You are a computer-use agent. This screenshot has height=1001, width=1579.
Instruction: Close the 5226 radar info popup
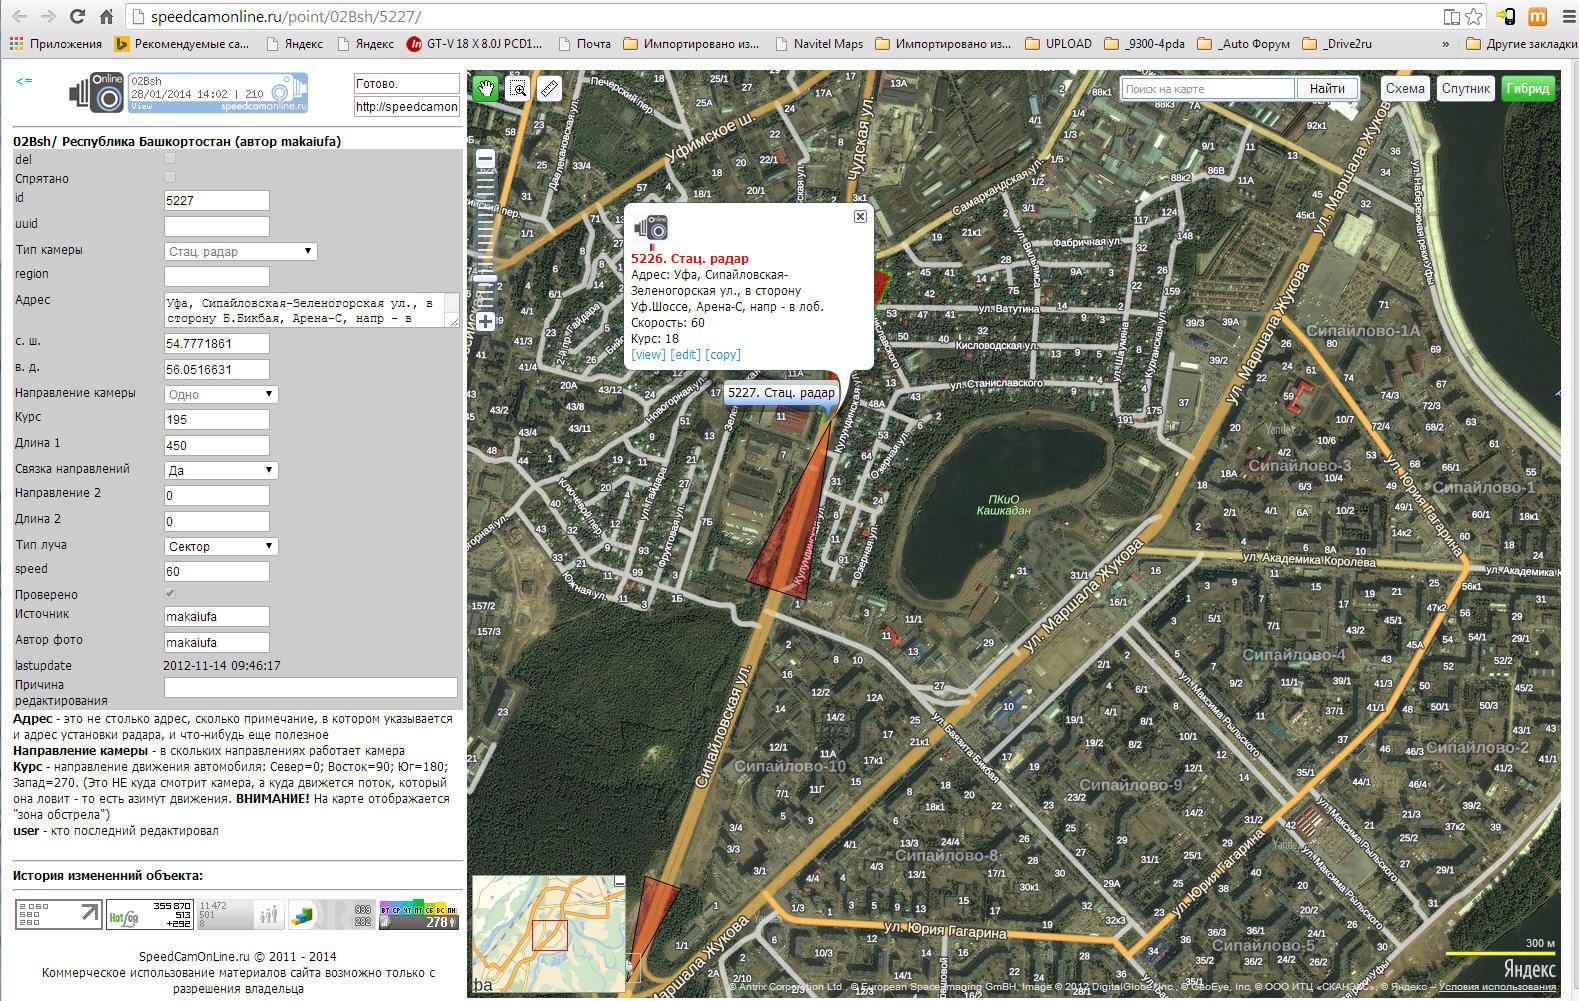(860, 216)
